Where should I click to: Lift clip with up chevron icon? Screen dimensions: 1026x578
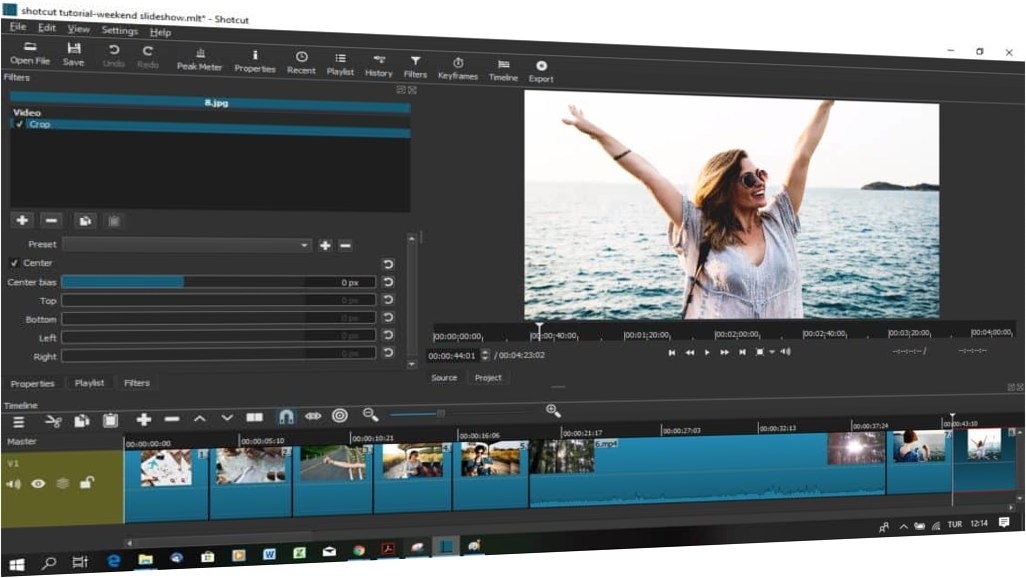click(200, 418)
